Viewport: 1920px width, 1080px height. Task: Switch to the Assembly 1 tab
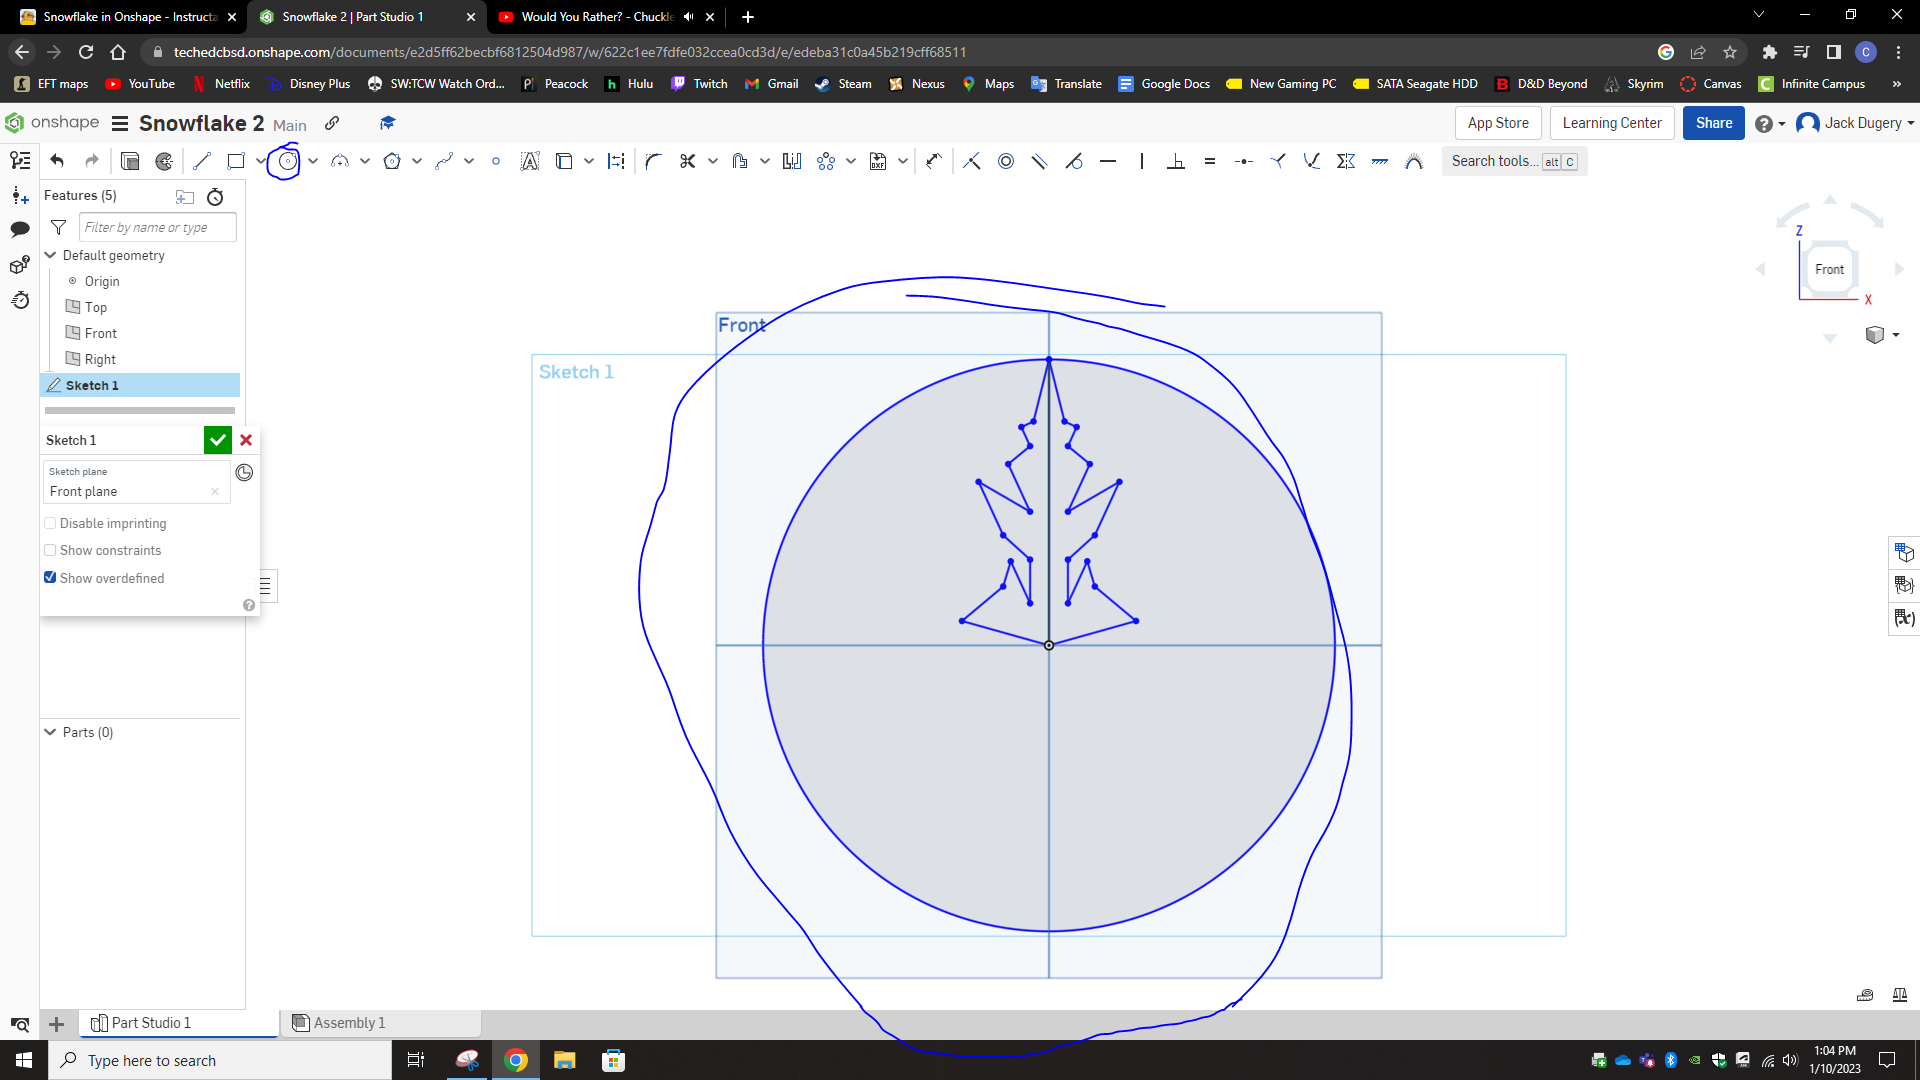click(350, 1022)
